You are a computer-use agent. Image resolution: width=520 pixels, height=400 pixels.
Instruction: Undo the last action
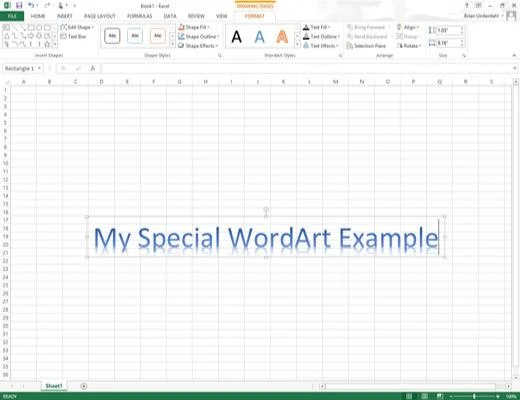(31, 5)
